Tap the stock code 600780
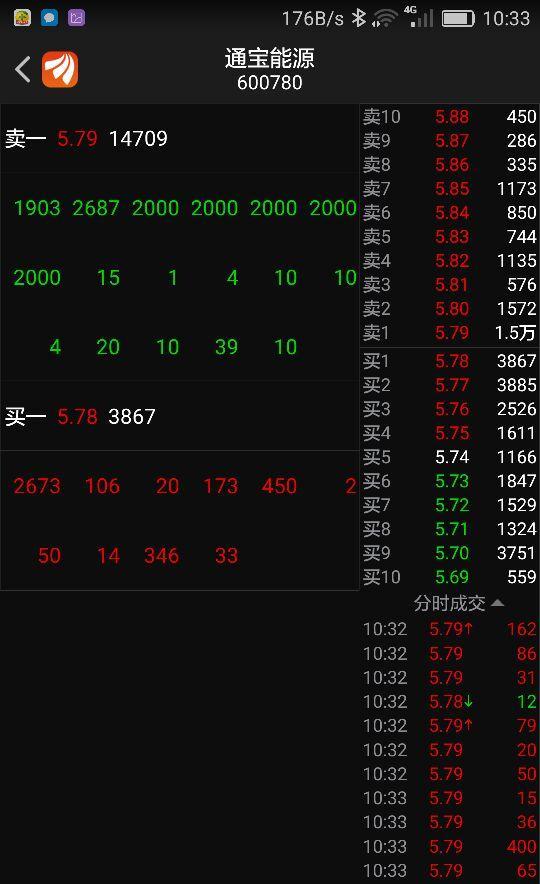This screenshot has height=884, width=540. pyautogui.click(x=269, y=83)
